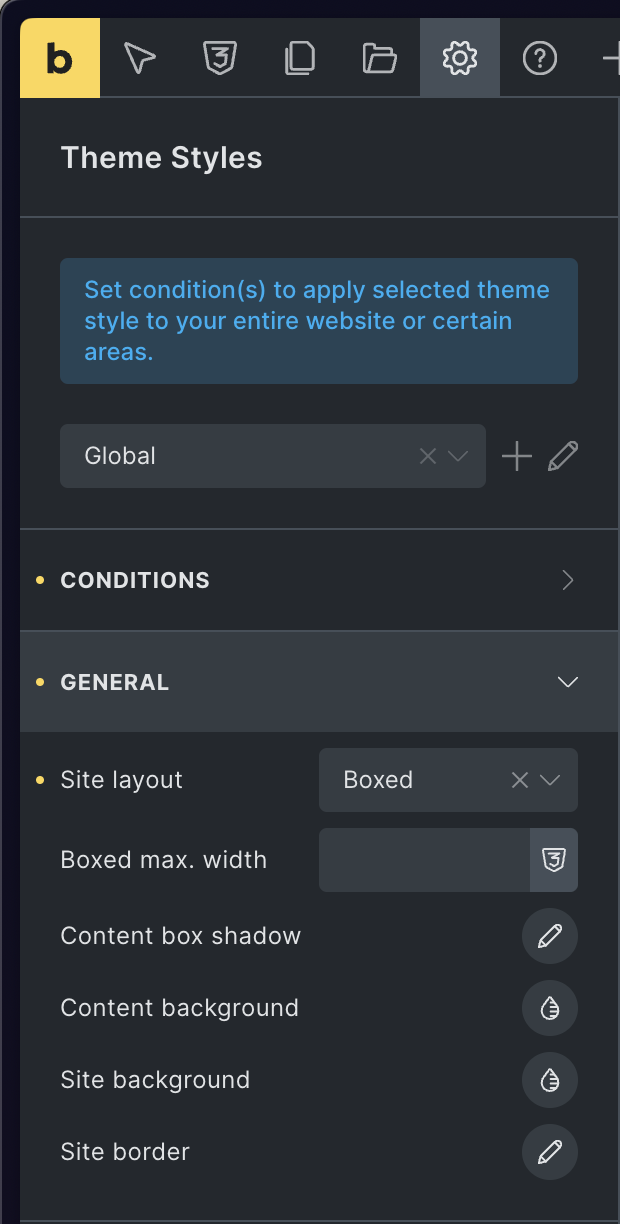Edit theme style name with pencil icon
Screen dimensions: 620x1224
tap(563, 456)
